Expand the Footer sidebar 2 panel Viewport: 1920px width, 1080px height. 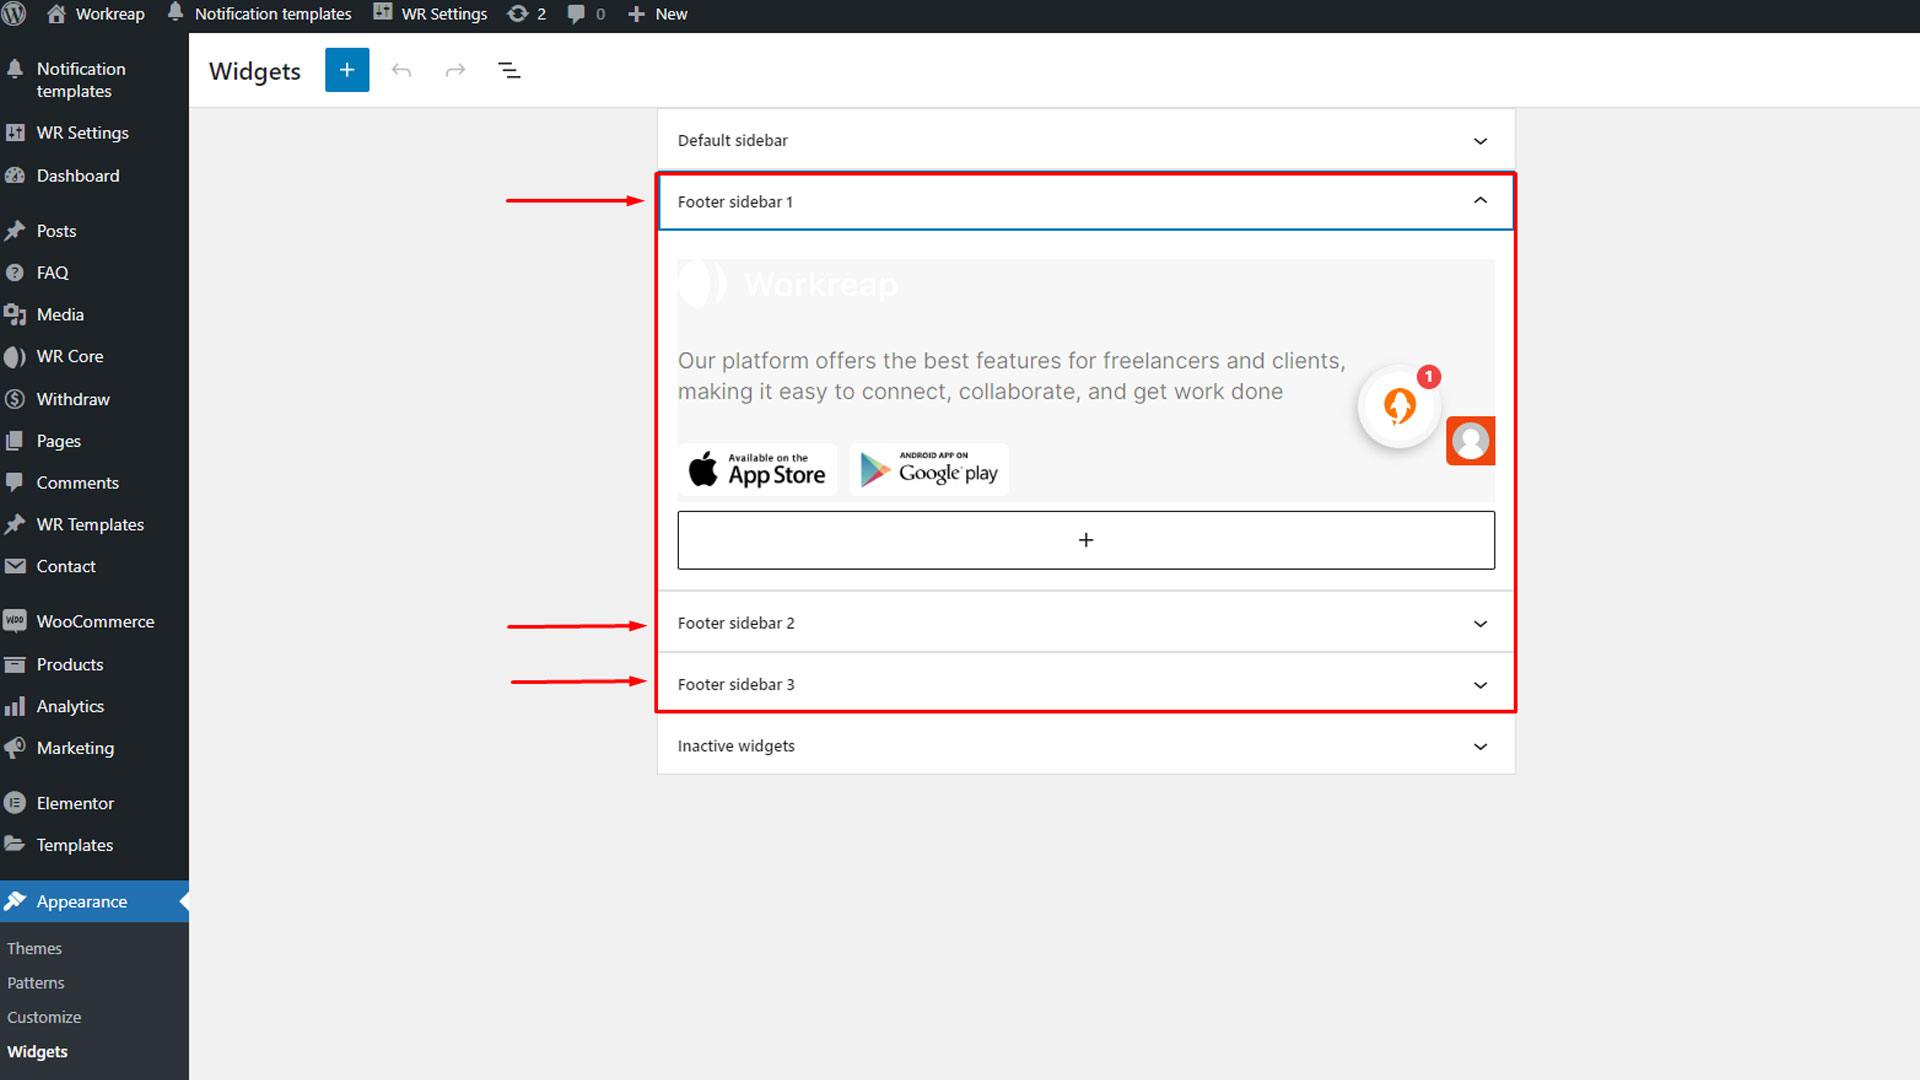tap(1480, 624)
